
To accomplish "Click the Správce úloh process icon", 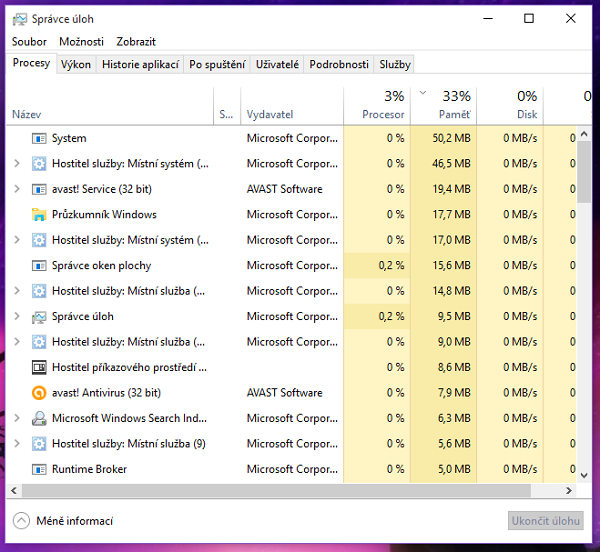I will pos(39,317).
